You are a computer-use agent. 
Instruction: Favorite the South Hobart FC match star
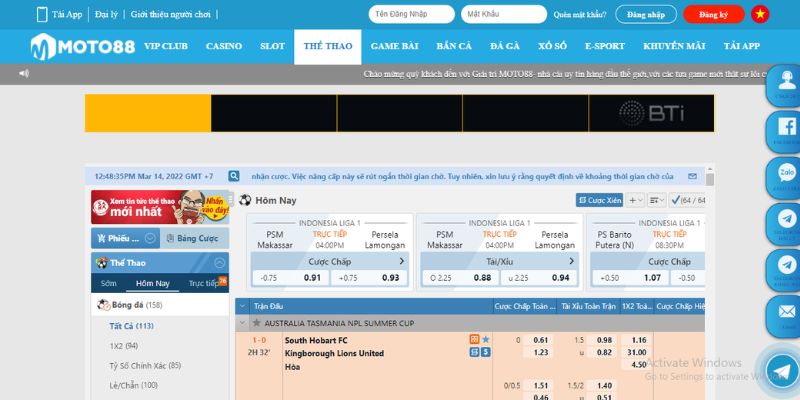[486, 339]
